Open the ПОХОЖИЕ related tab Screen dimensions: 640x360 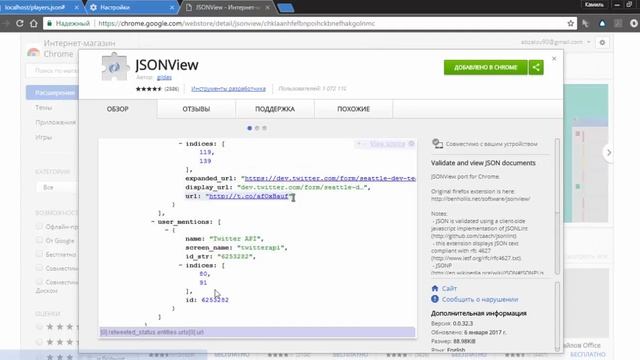pyautogui.click(x=353, y=109)
